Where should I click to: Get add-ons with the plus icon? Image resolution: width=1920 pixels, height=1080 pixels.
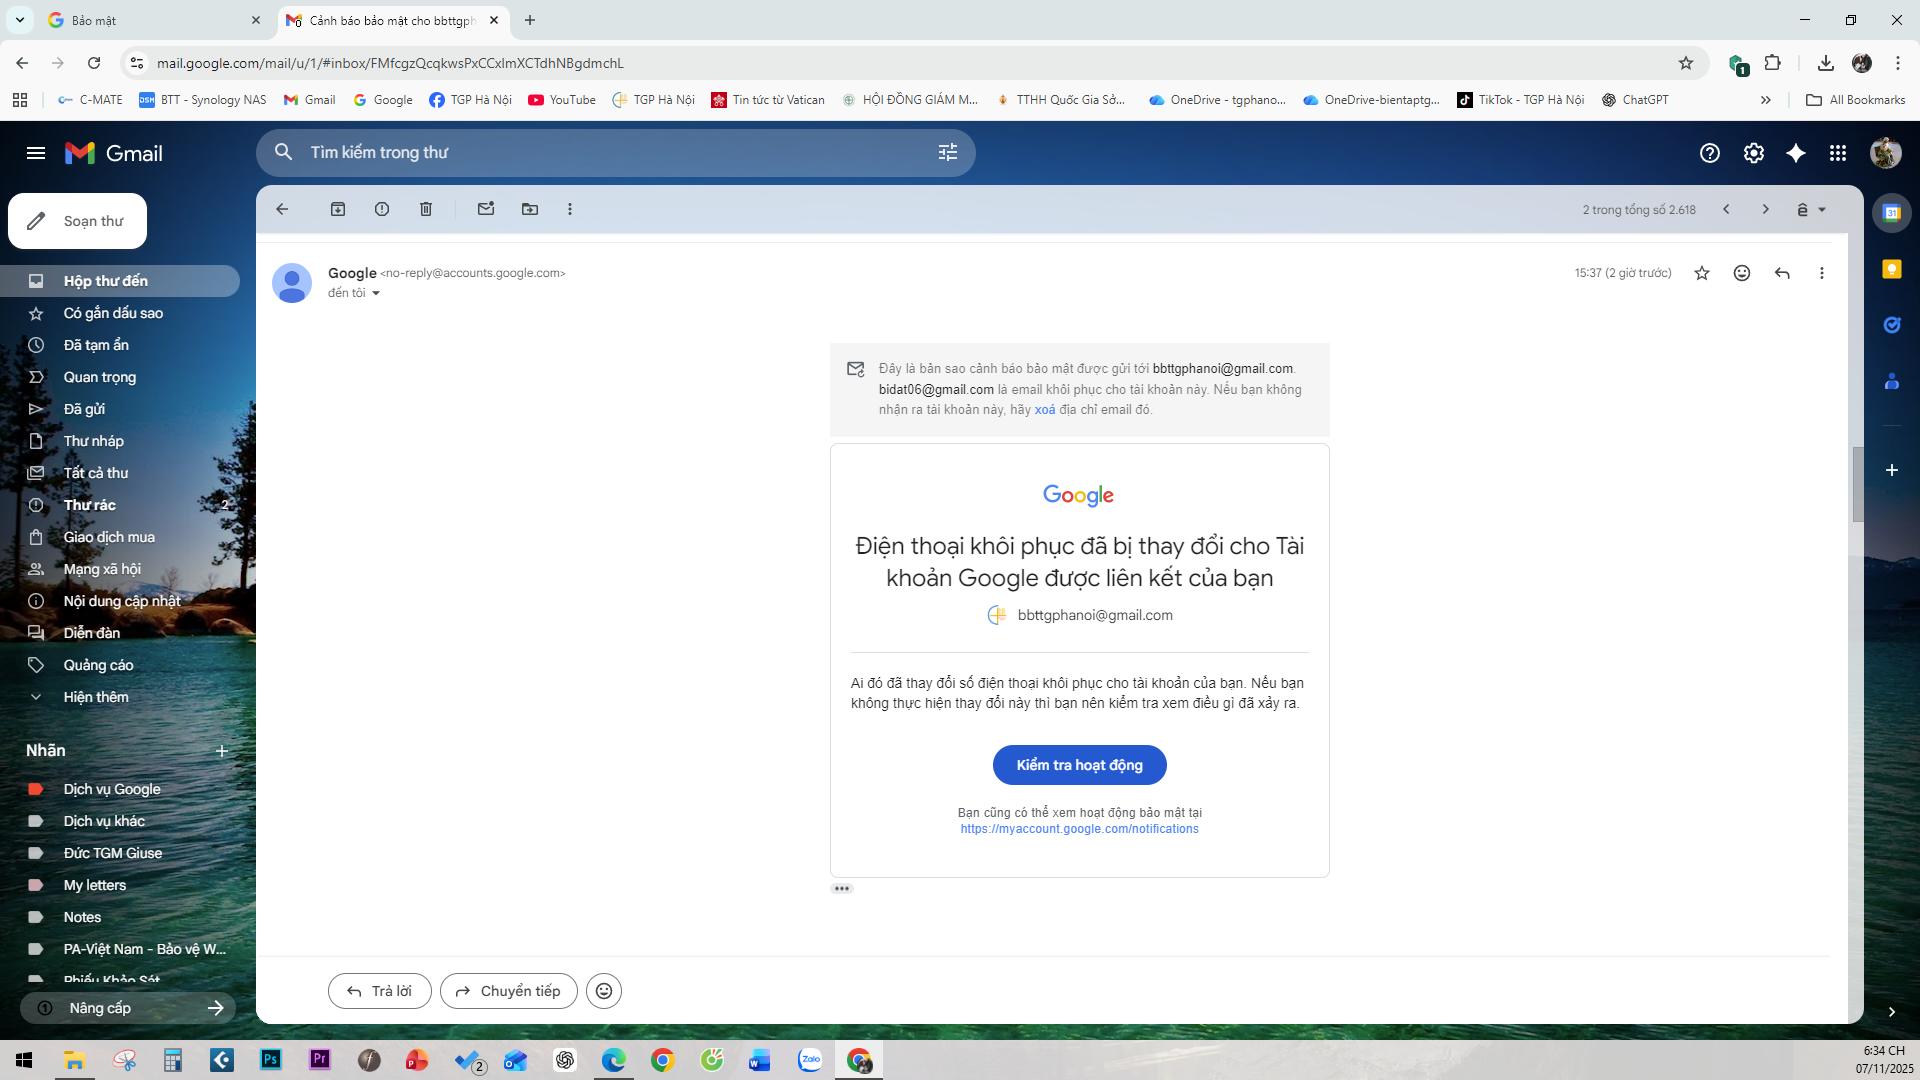coord(1892,470)
